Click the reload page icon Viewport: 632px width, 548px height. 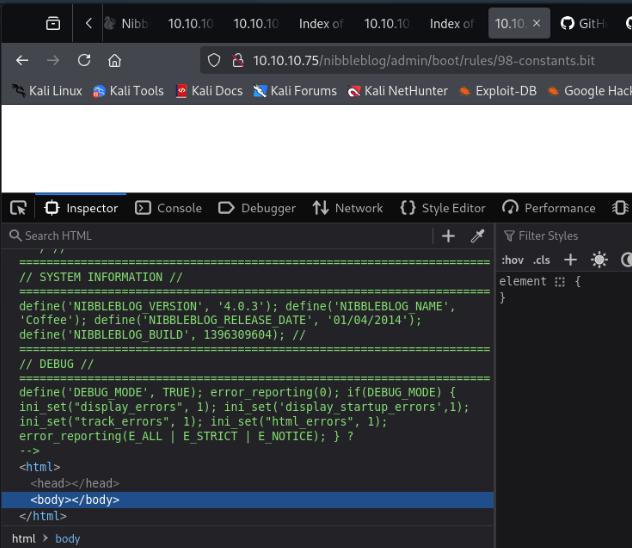tap(84, 61)
